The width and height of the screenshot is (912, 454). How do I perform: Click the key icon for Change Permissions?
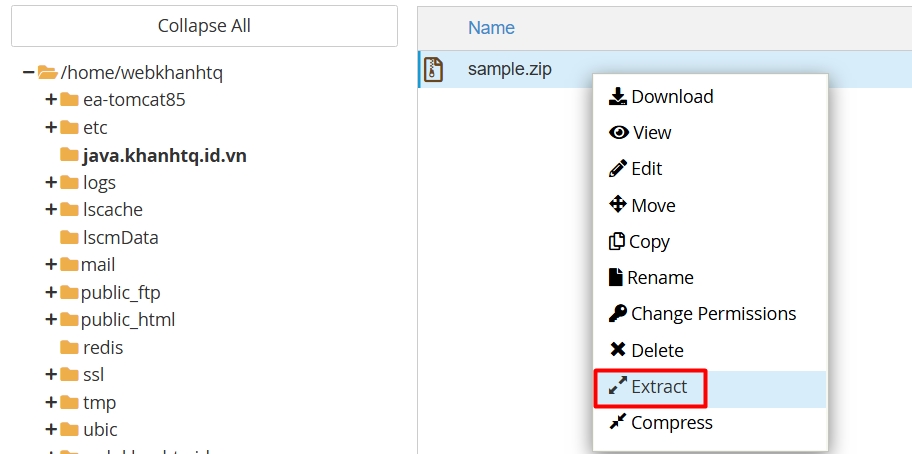pyautogui.click(x=617, y=314)
